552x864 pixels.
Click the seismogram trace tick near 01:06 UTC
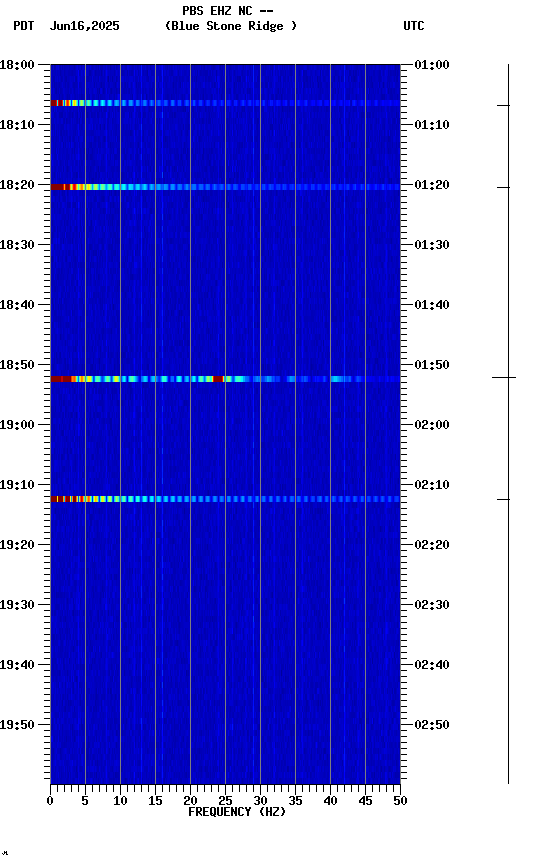pyautogui.click(x=504, y=105)
